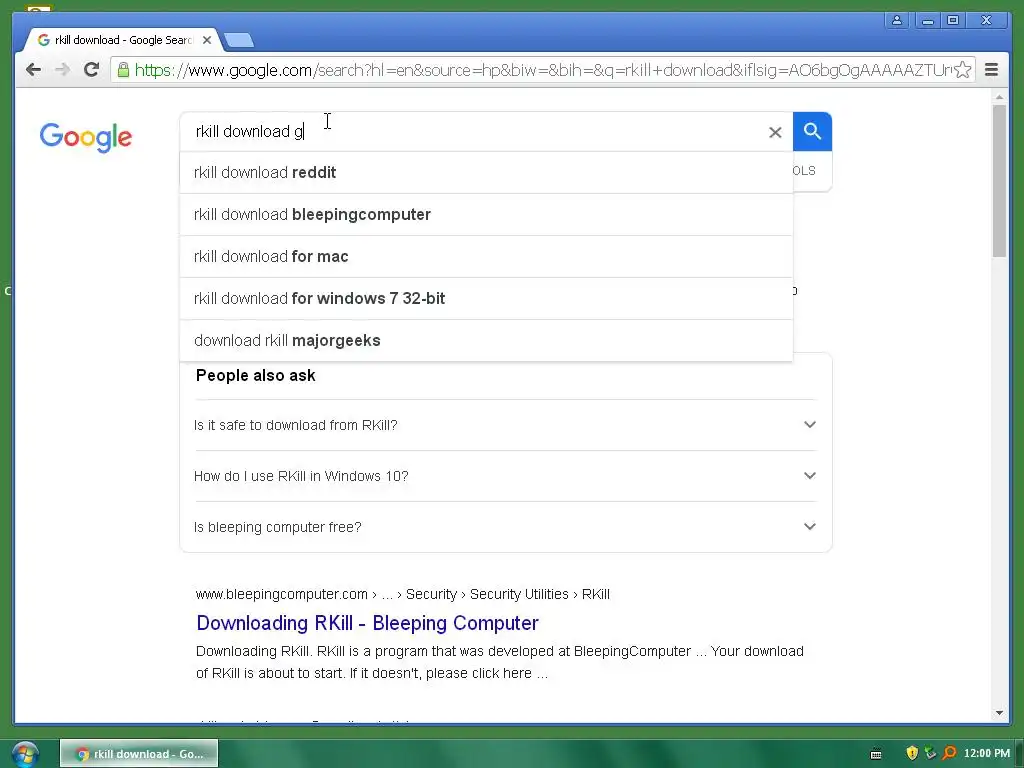Click the forward navigation arrow
Viewport: 1024px width, 768px height.
(62, 70)
